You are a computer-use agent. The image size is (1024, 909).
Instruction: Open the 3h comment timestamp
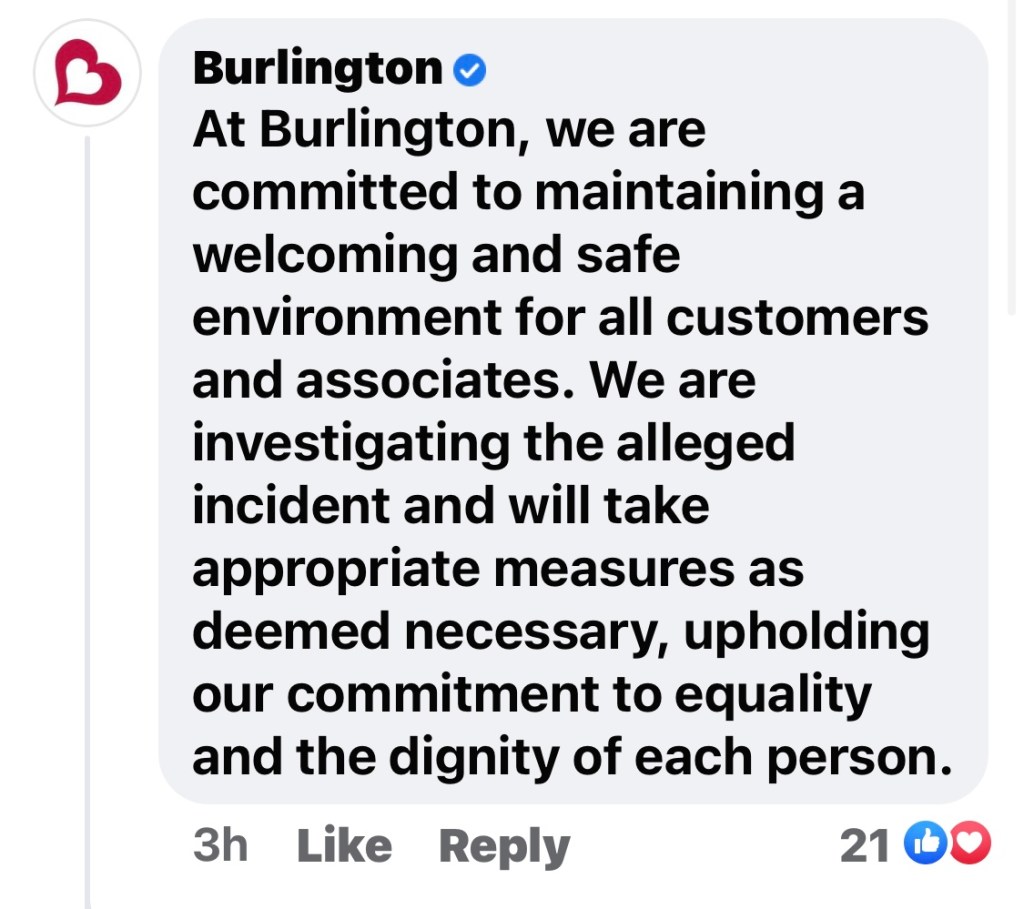pyautogui.click(x=220, y=846)
